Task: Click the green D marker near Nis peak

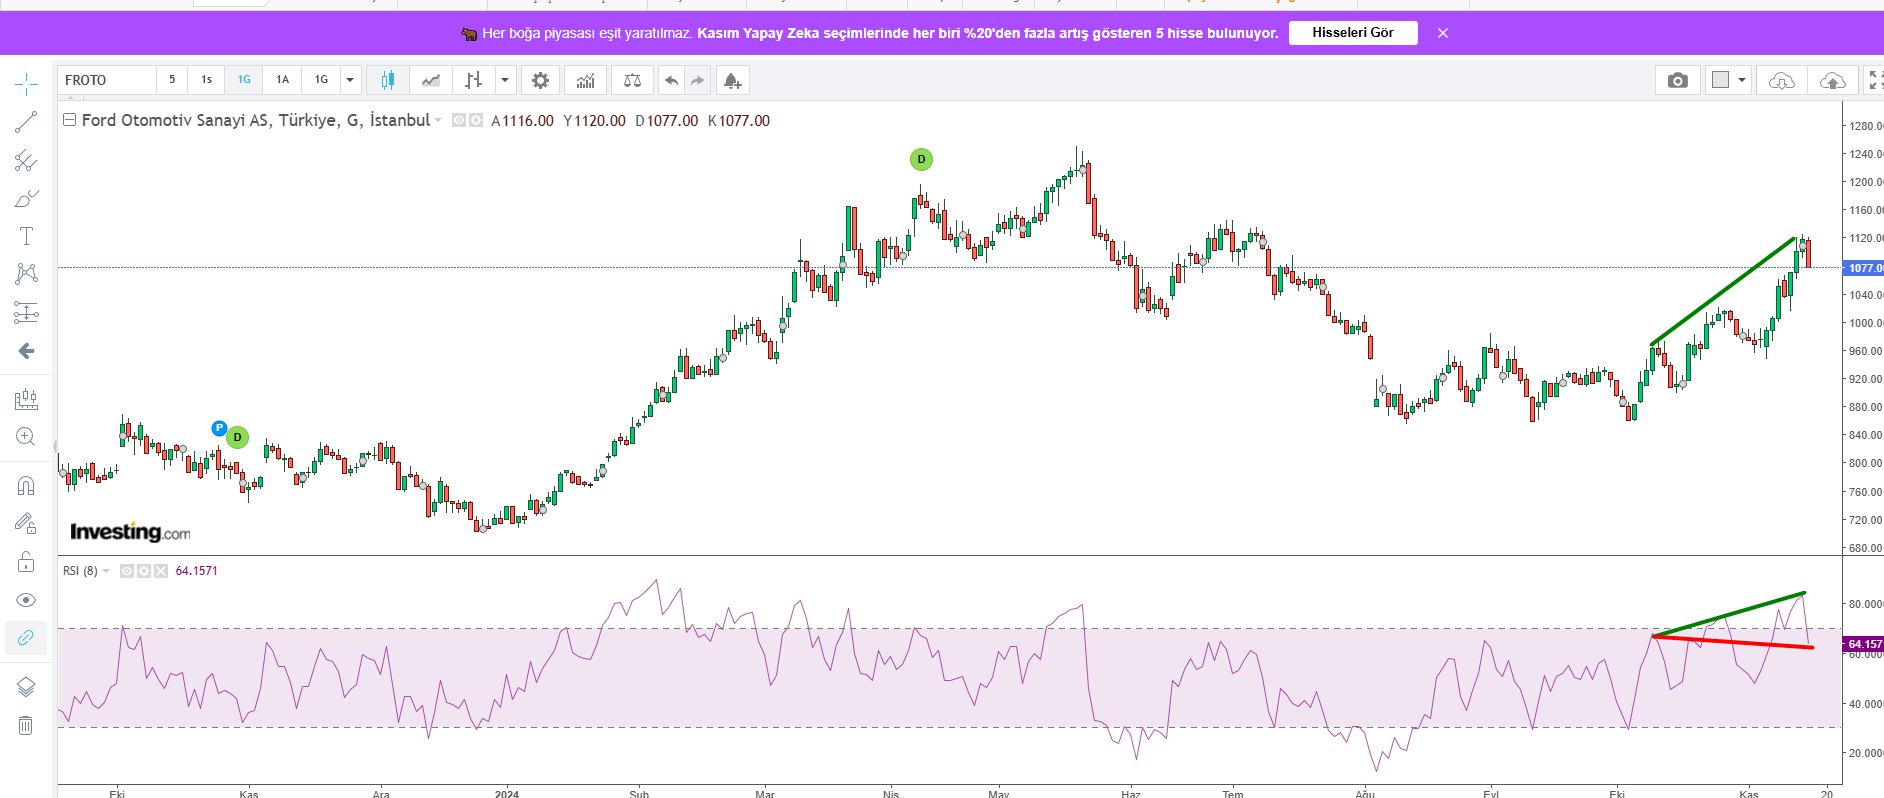Action: [x=921, y=159]
